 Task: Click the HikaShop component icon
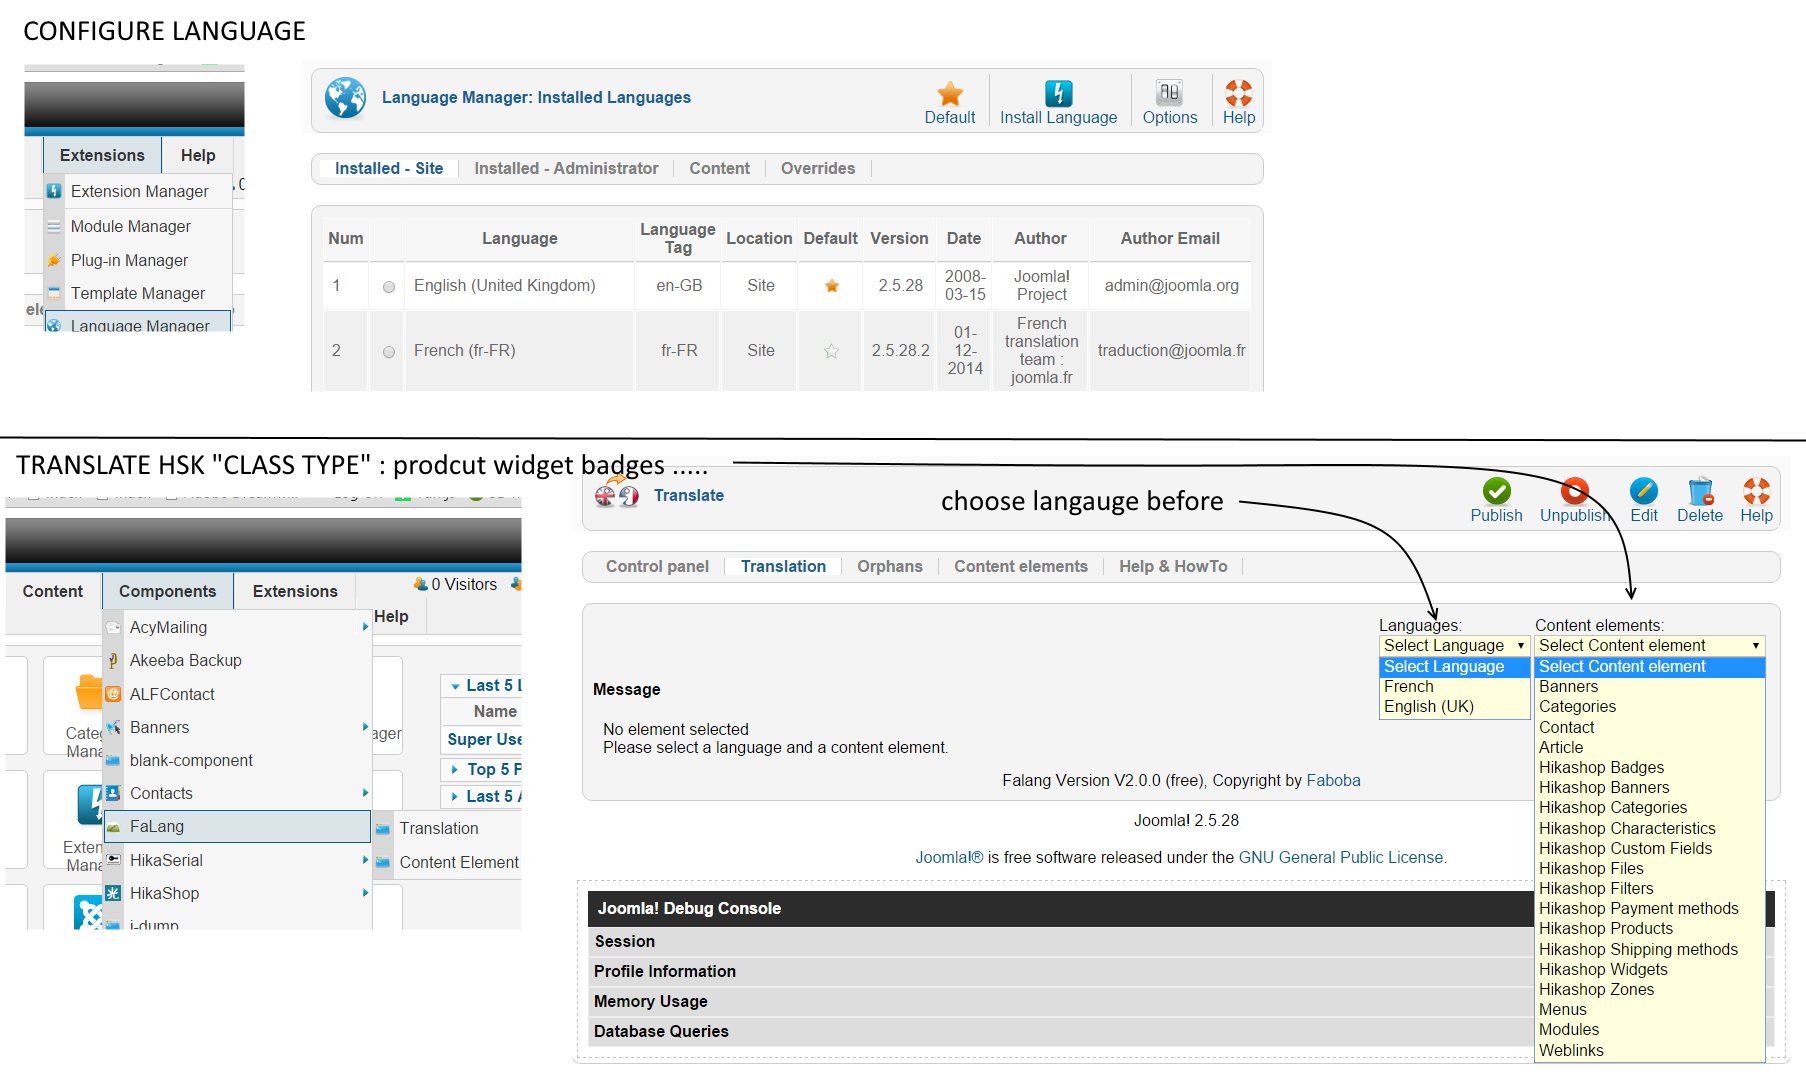[x=113, y=893]
